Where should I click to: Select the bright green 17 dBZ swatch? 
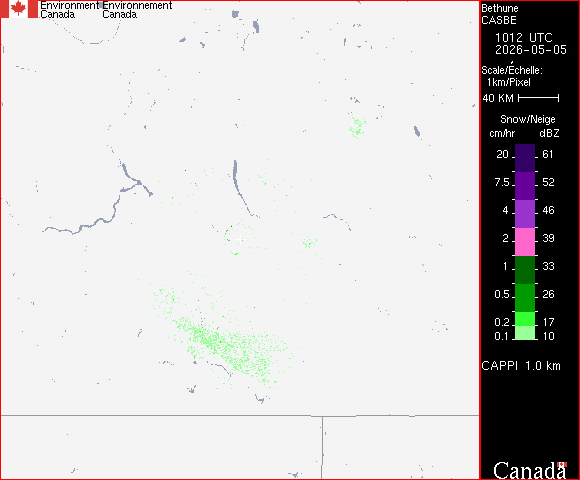[525, 319]
